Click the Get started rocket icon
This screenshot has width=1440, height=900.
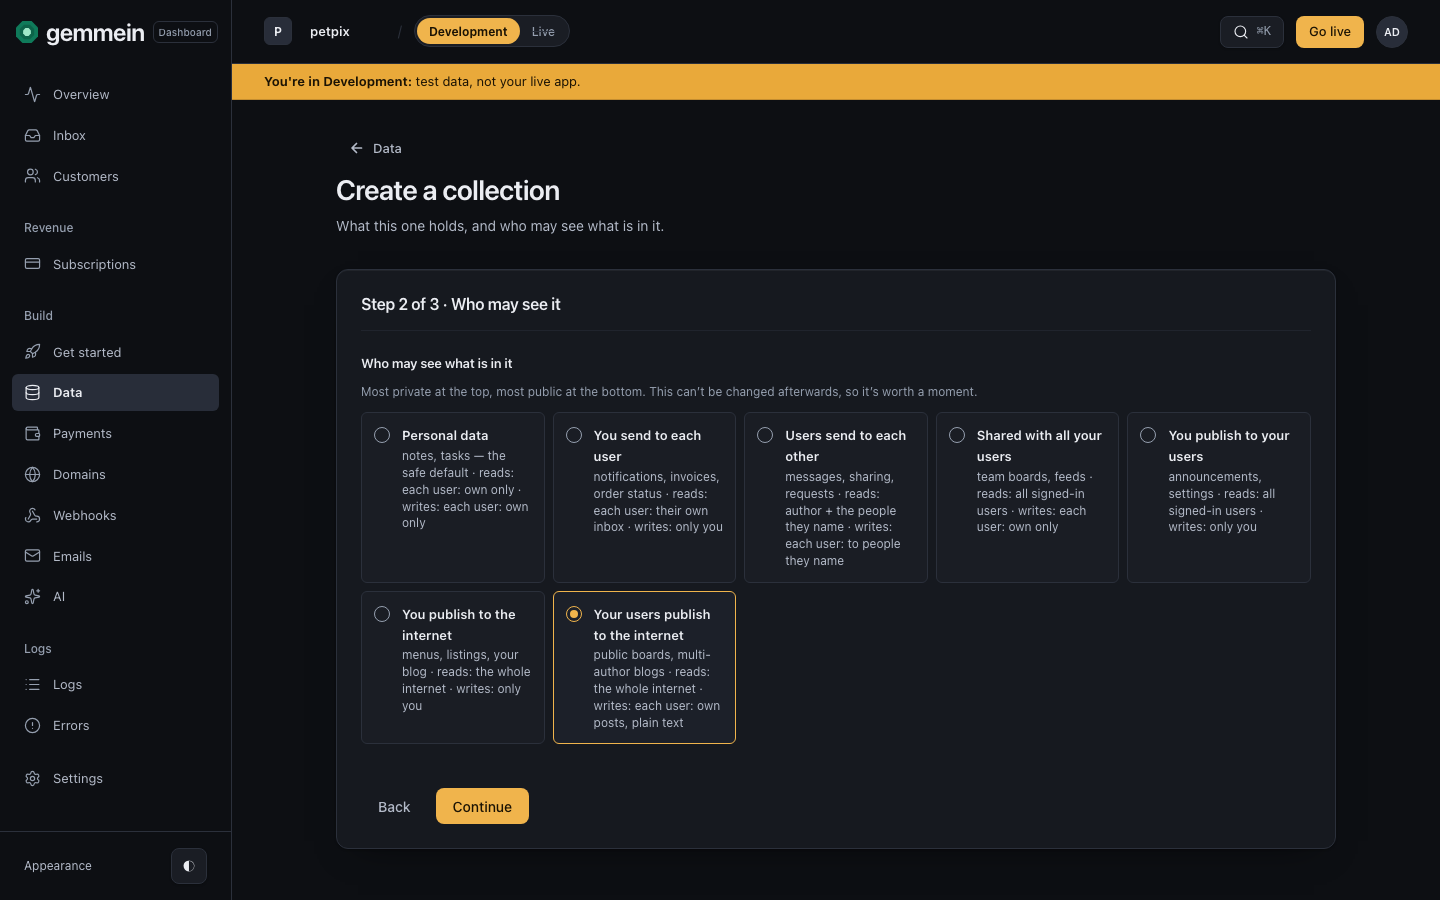(x=33, y=352)
